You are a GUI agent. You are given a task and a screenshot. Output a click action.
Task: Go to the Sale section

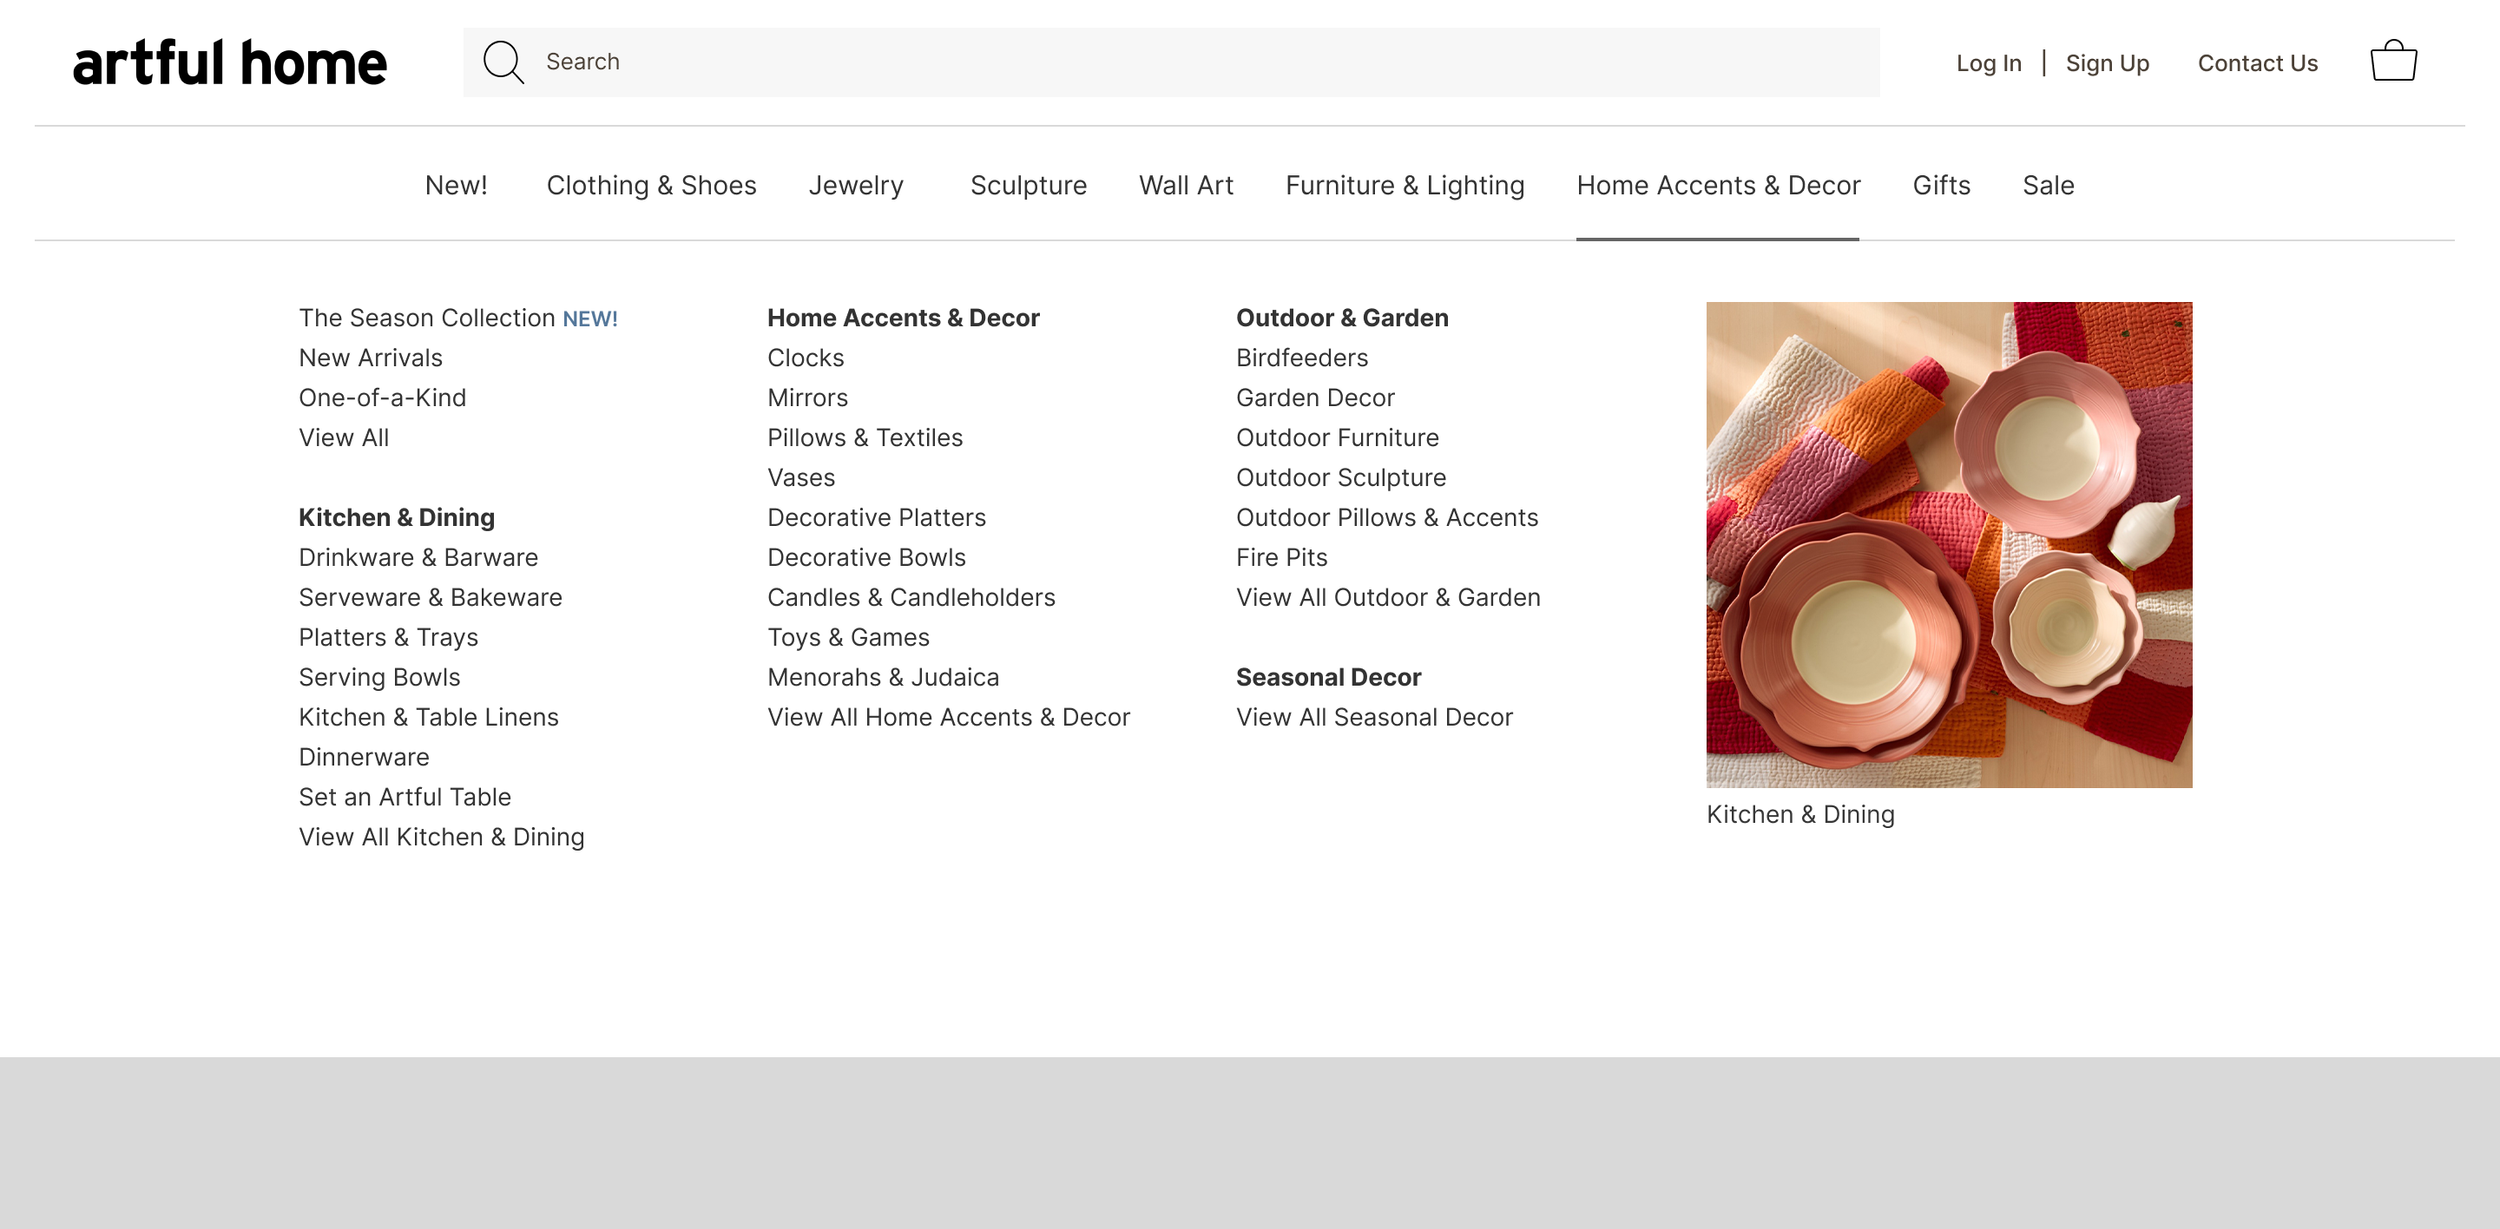(2047, 186)
